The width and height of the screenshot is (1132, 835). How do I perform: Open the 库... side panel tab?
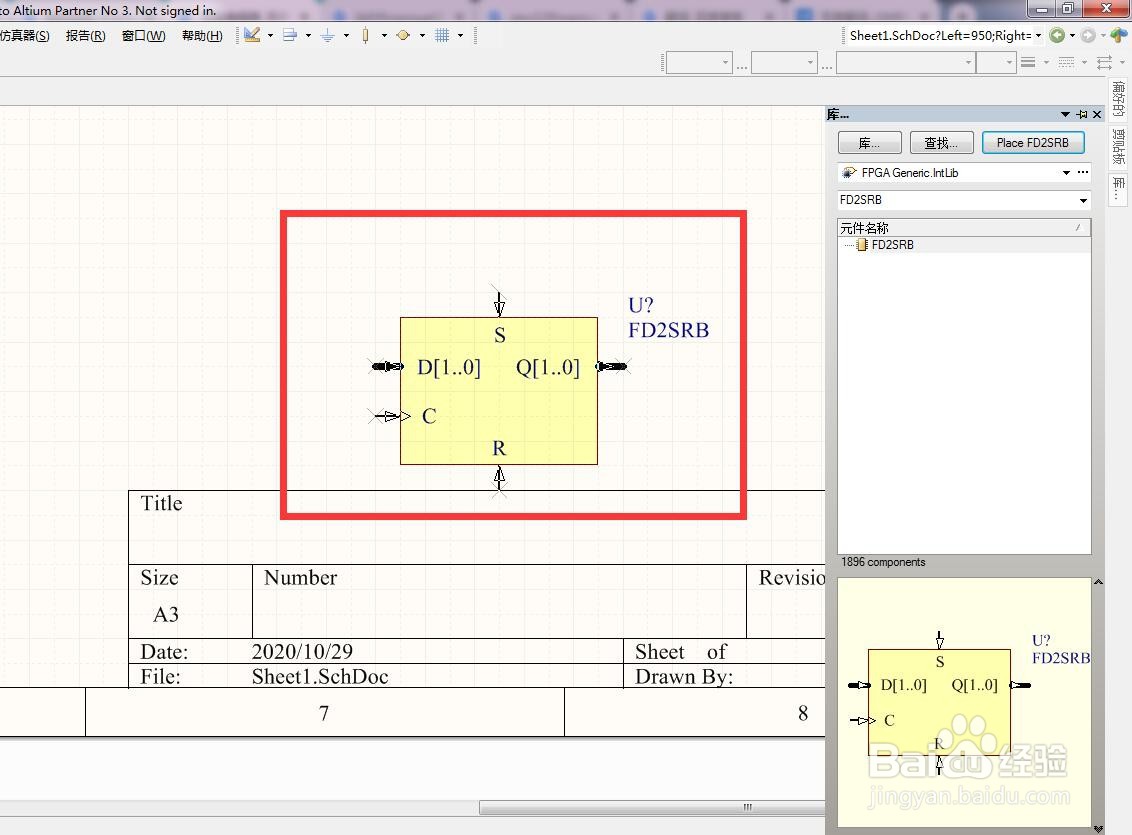pos(1118,190)
